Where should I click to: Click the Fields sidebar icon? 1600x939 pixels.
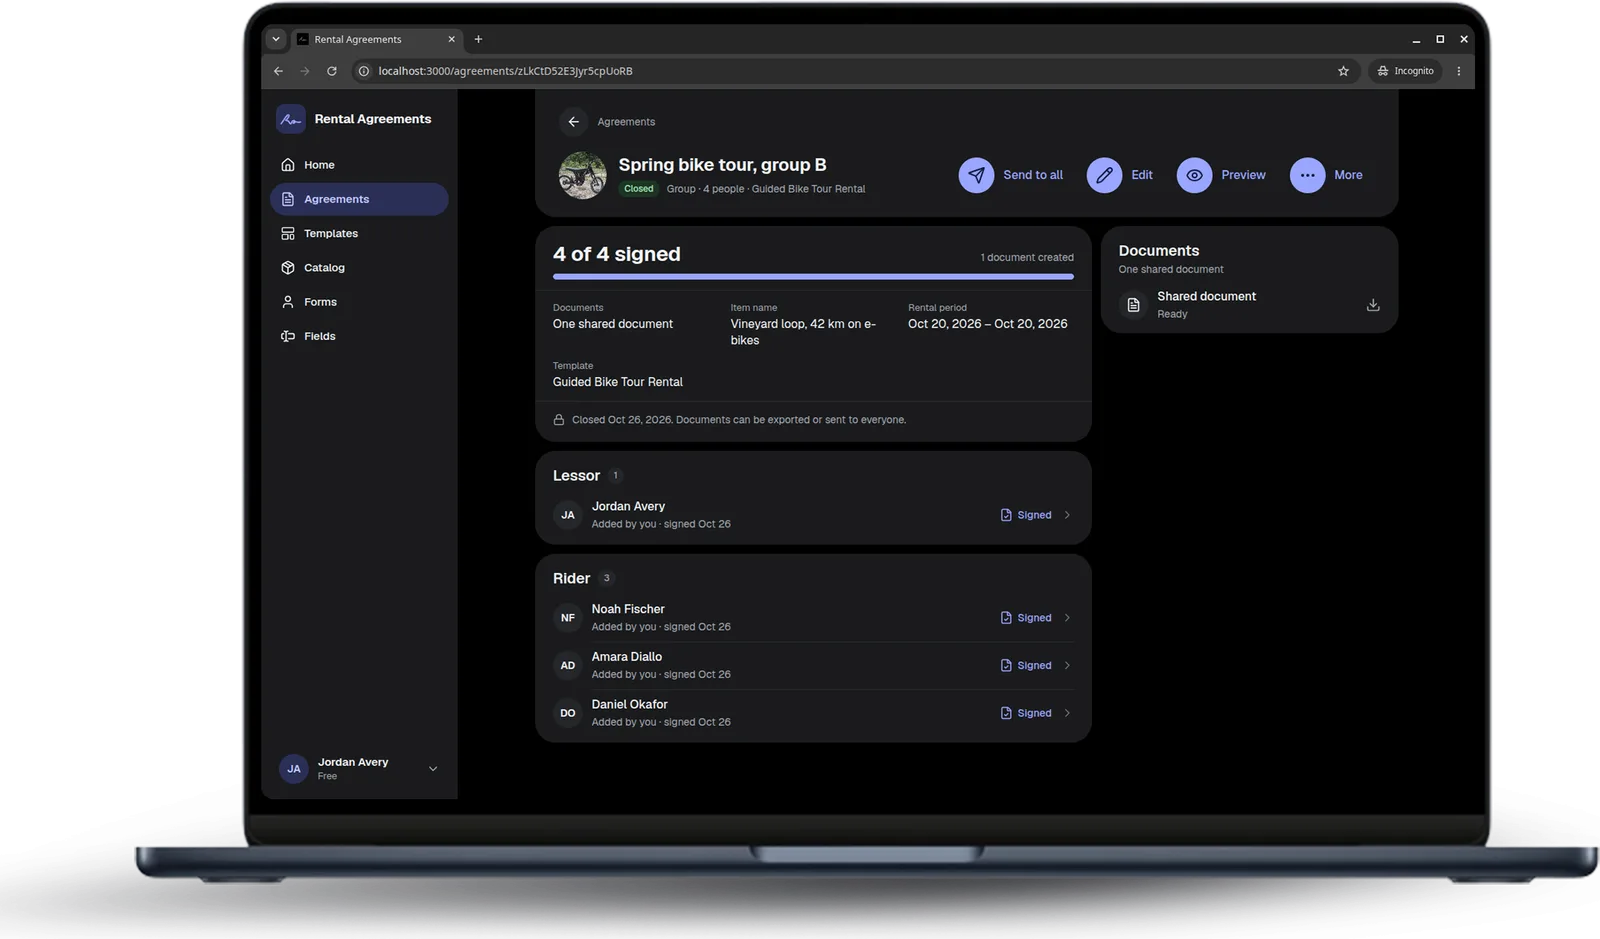(x=288, y=336)
